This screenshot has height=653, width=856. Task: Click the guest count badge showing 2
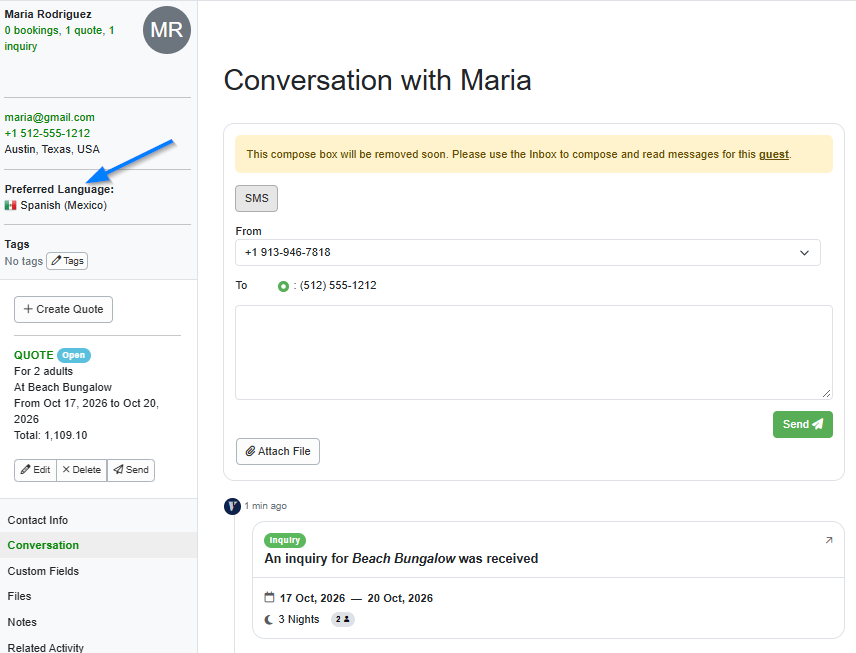point(343,619)
